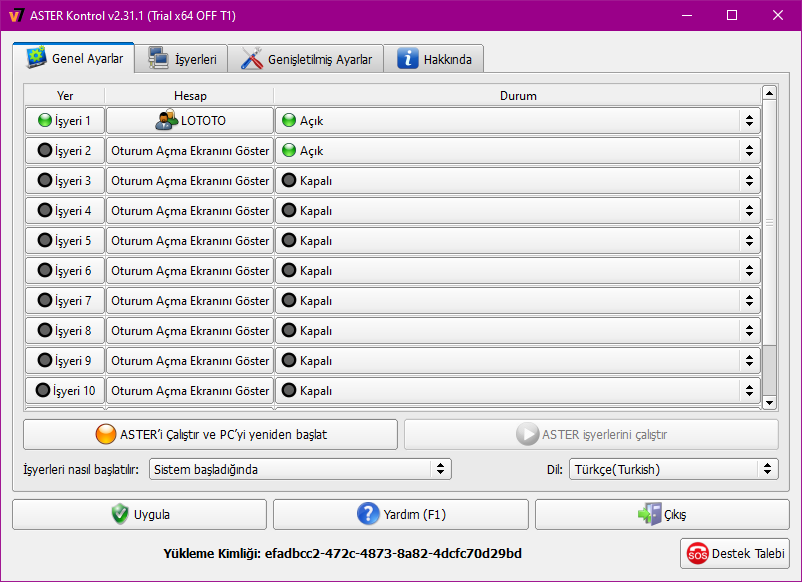This screenshot has width=802, height=582.
Task: Click the LOTOTO user account icon
Action: point(167,120)
